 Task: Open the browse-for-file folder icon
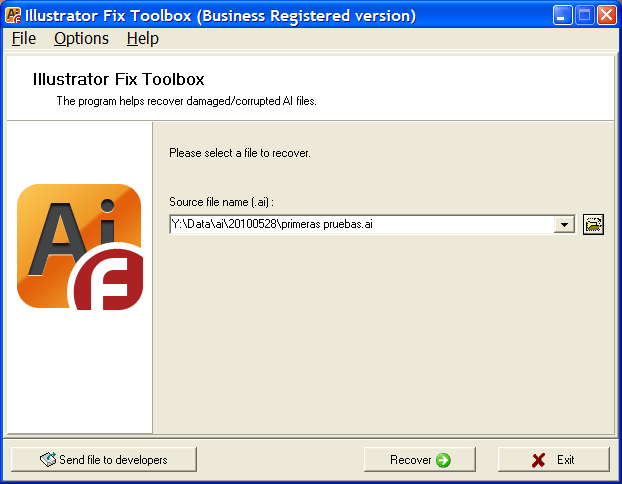(x=593, y=225)
